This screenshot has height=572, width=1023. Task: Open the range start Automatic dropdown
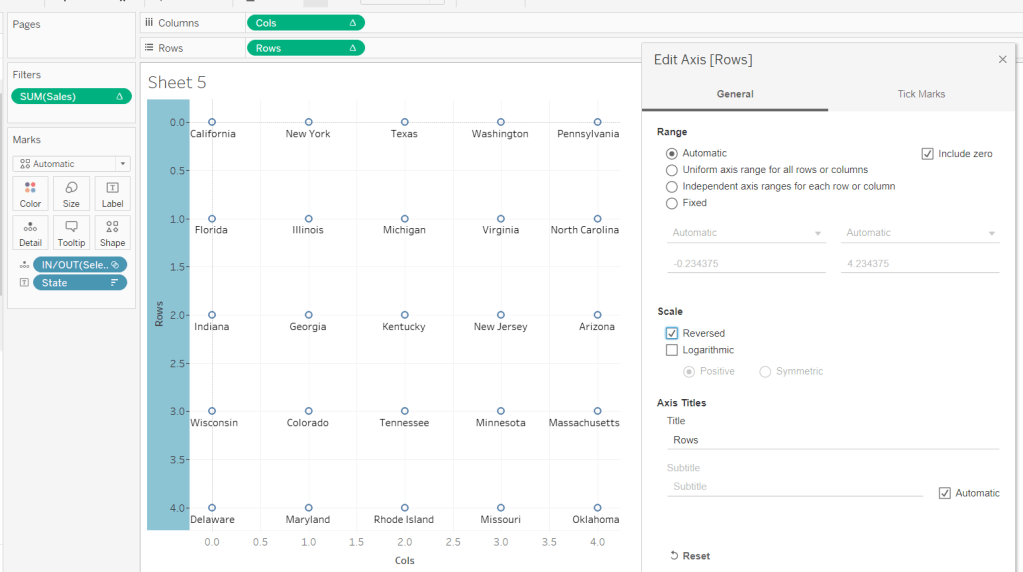(x=746, y=233)
